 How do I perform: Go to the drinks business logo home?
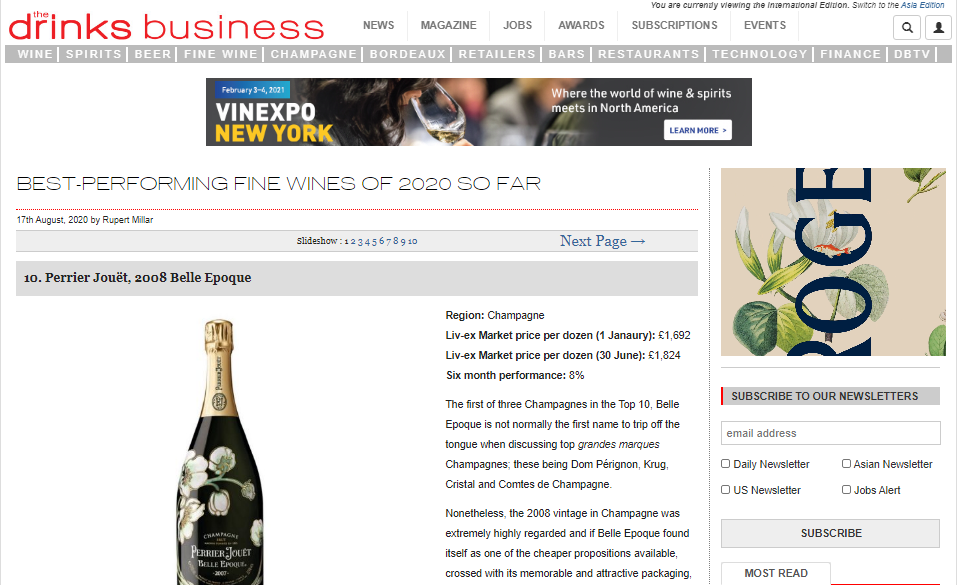[x=166, y=26]
